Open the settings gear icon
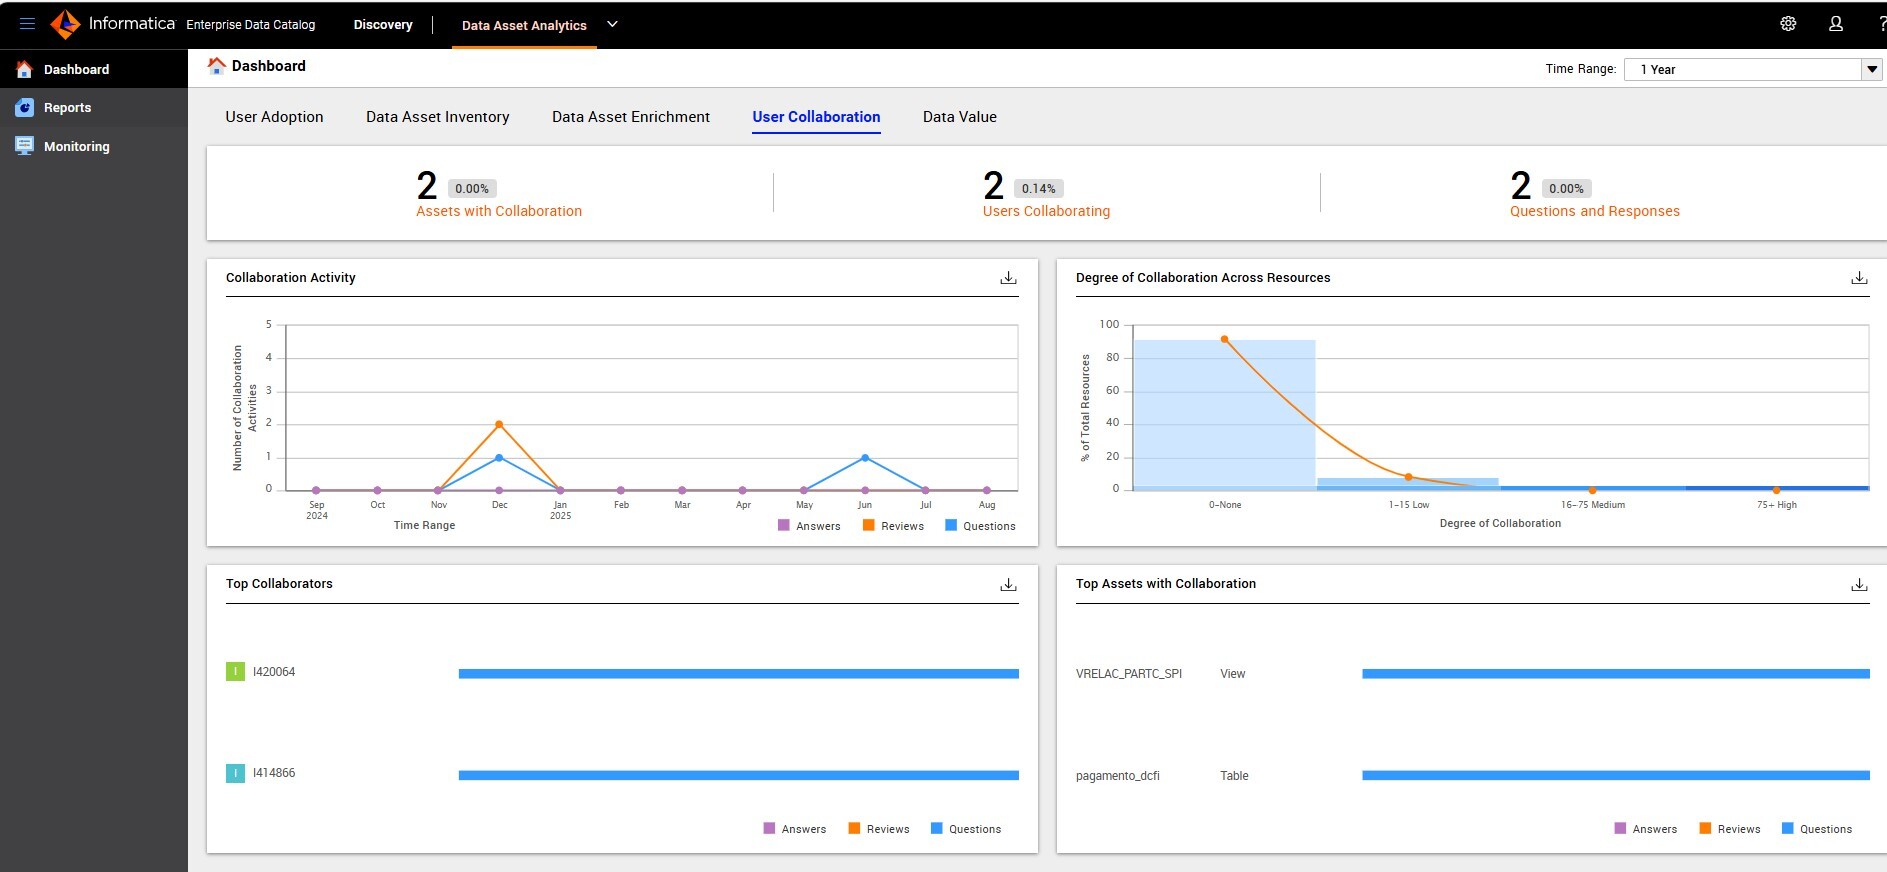This screenshot has width=1887, height=872. [1788, 24]
